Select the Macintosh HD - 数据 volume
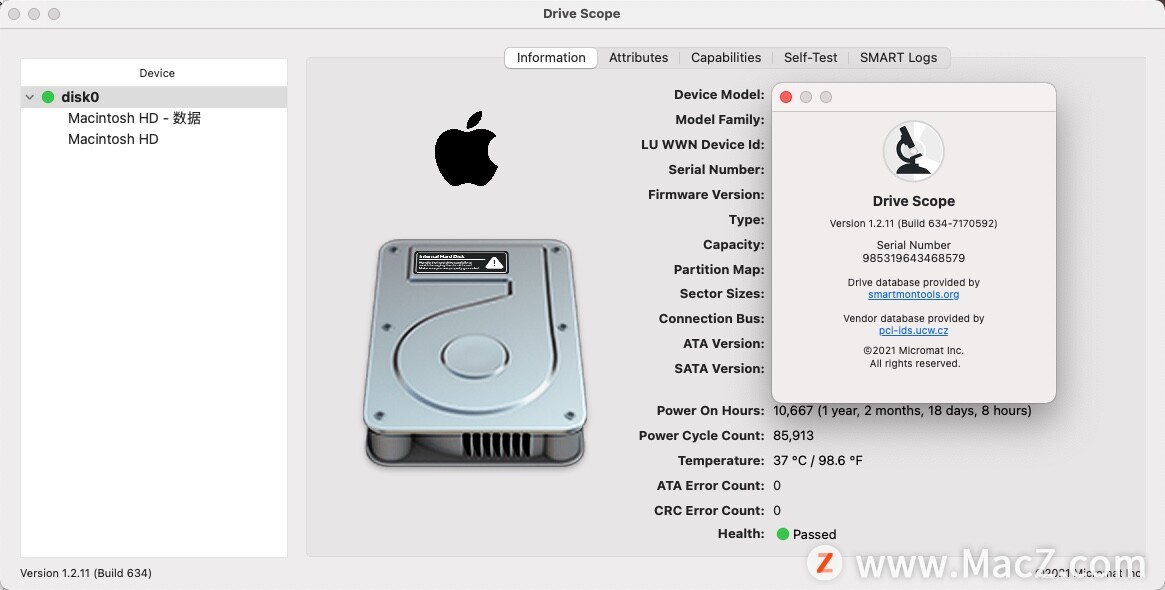 (x=134, y=118)
